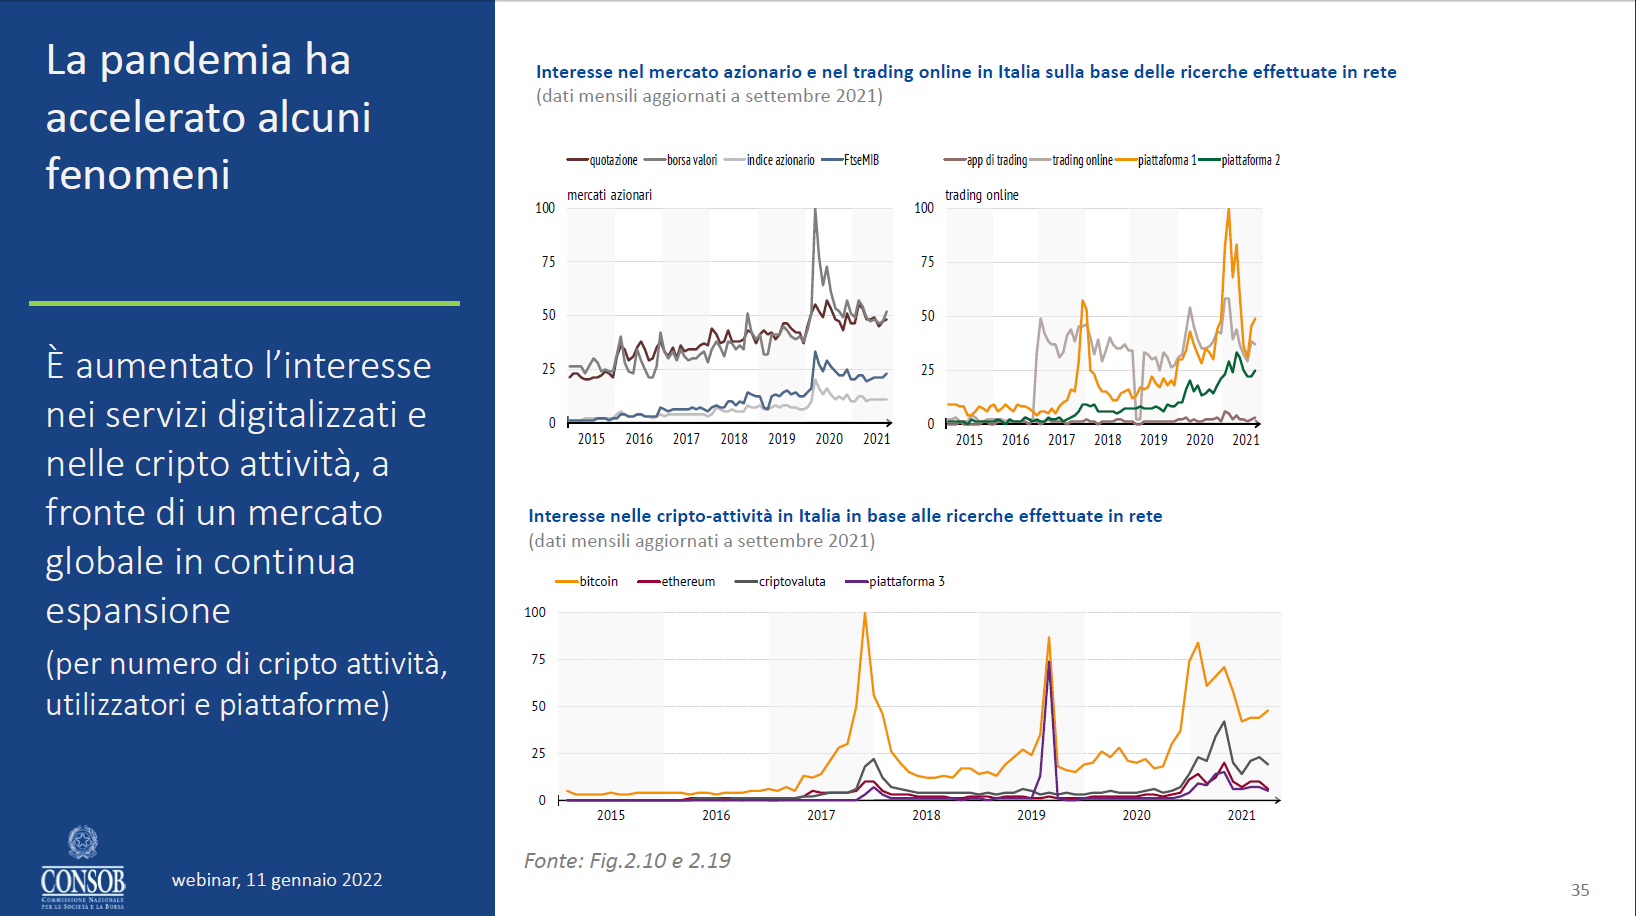1636x916 pixels.
Task: Click '2019' label on the cripto-attività chart axis
Action: click(1031, 815)
